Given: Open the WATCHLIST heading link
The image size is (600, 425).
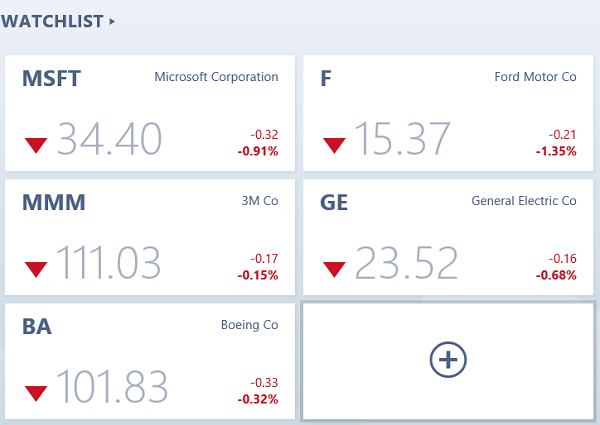Looking at the screenshot, I should click(x=52, y=21).
